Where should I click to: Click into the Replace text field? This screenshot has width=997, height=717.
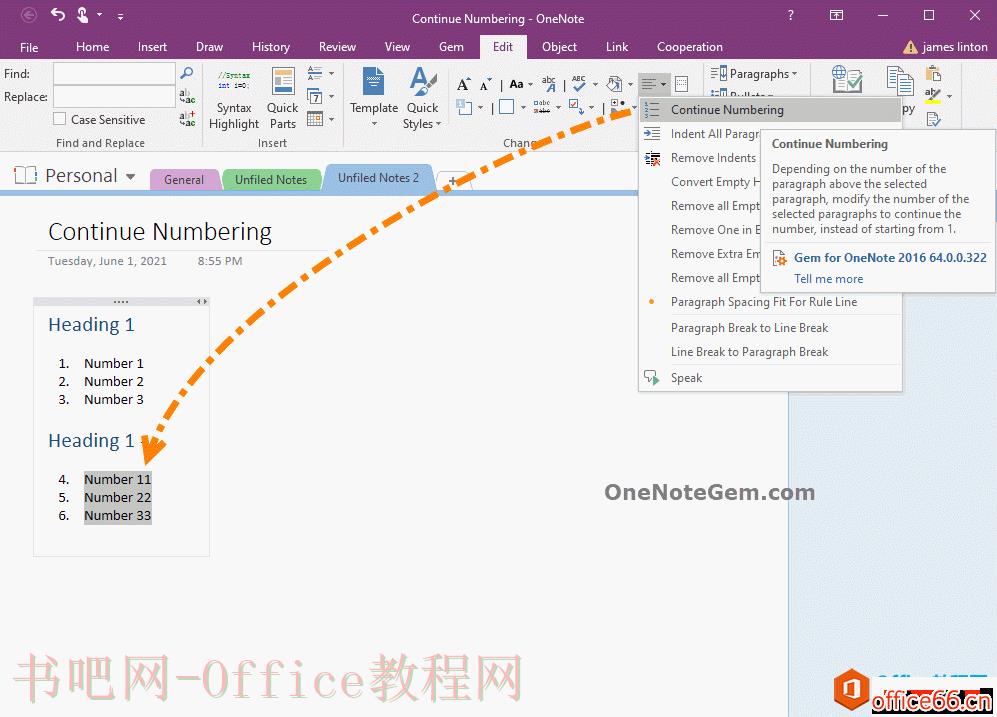pos(114,97)
